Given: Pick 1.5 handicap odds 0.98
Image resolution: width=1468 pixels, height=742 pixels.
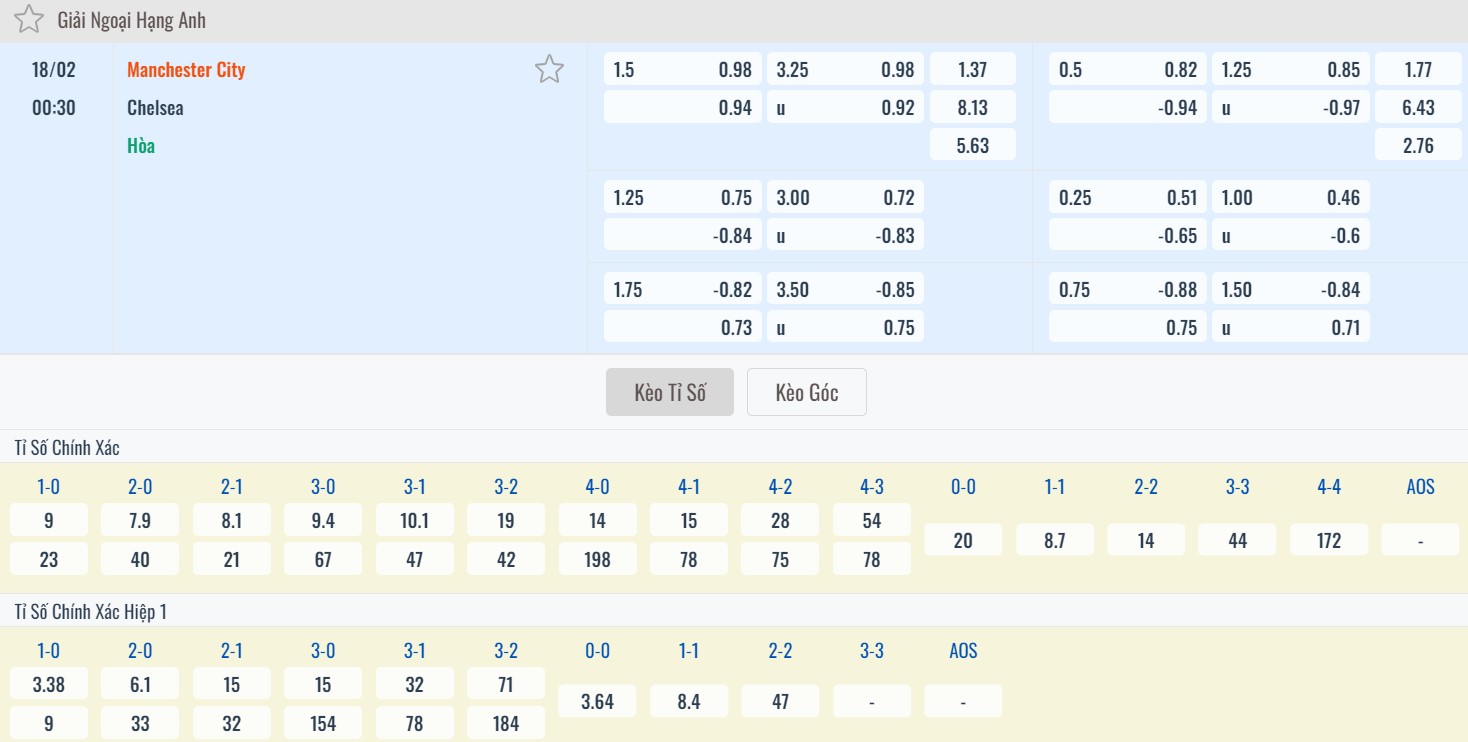Looking at the screenshot, I should click(x=683, y=70).
